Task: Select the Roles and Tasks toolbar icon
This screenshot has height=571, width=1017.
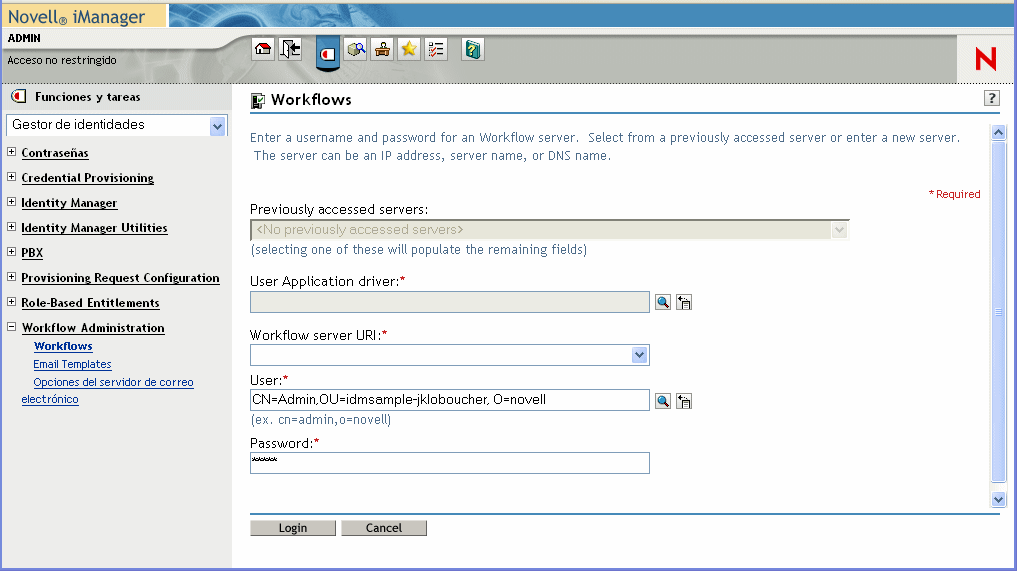Action: pyautogui.click(x=328, y=53)
